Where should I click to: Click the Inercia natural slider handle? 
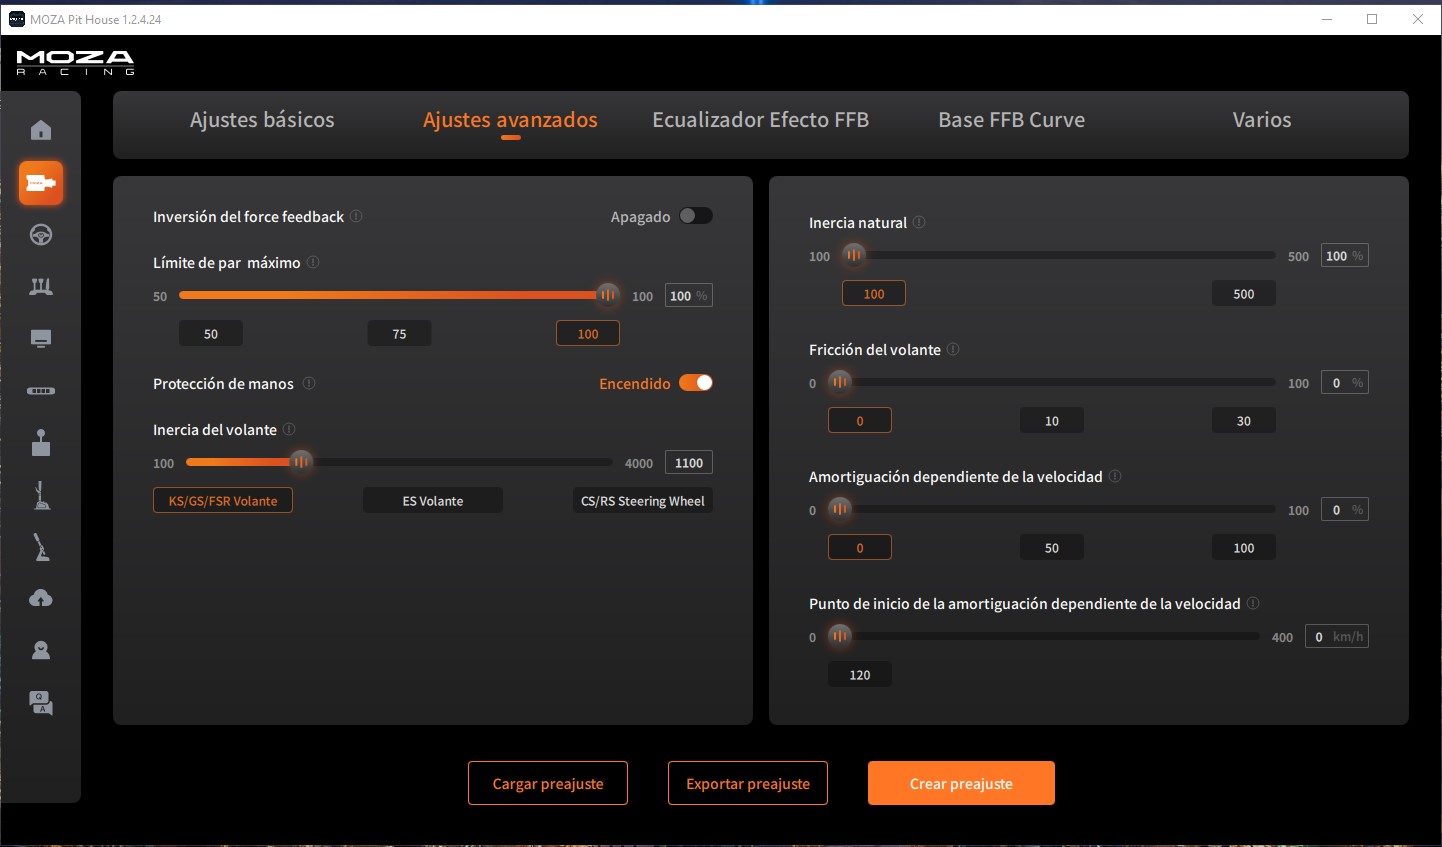point(854,255)
